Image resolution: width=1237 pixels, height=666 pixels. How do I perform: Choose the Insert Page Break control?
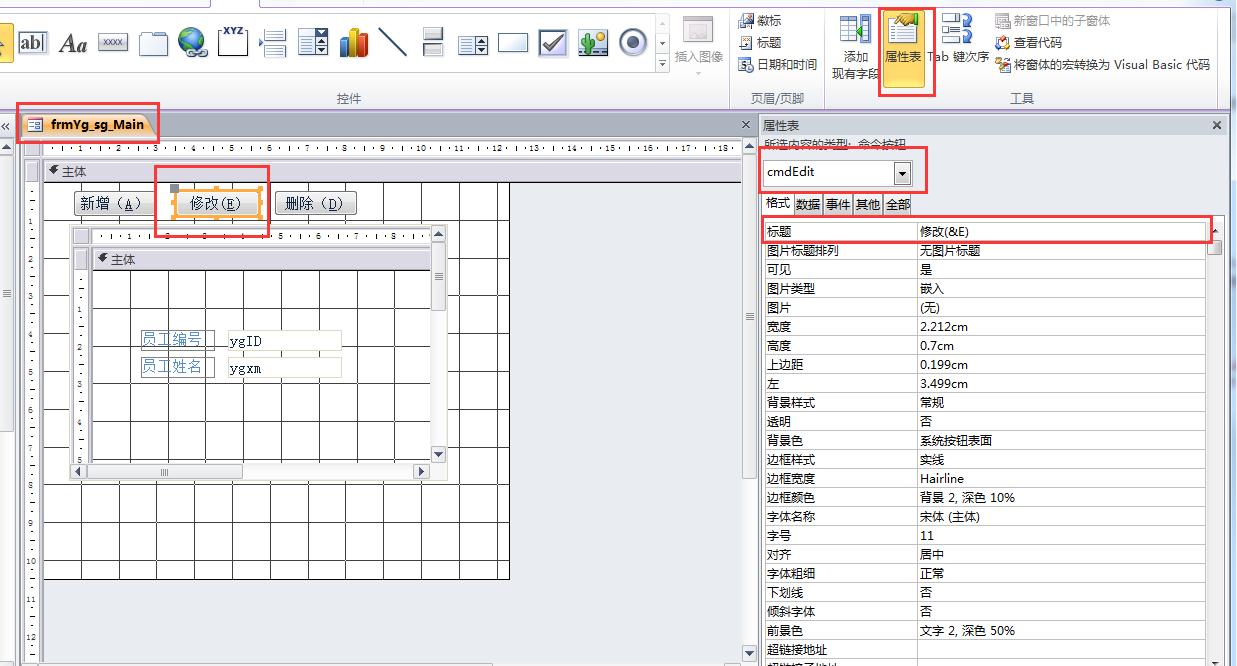click(x=273, y=43)
